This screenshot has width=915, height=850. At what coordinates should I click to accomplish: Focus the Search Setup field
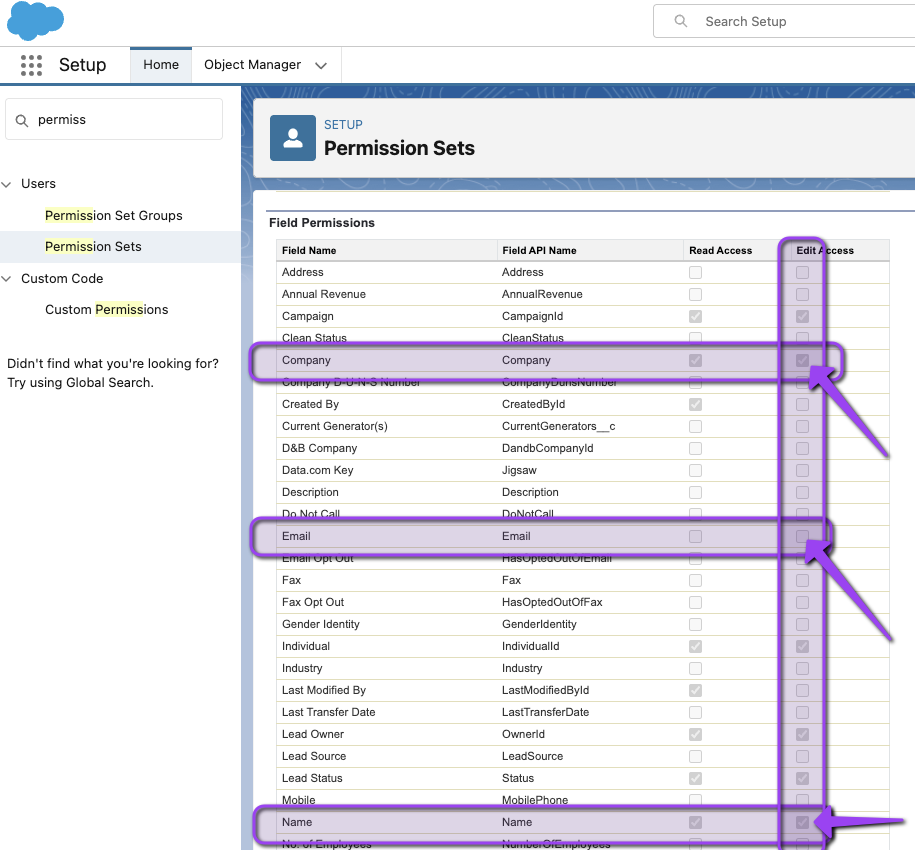[784, 21]
